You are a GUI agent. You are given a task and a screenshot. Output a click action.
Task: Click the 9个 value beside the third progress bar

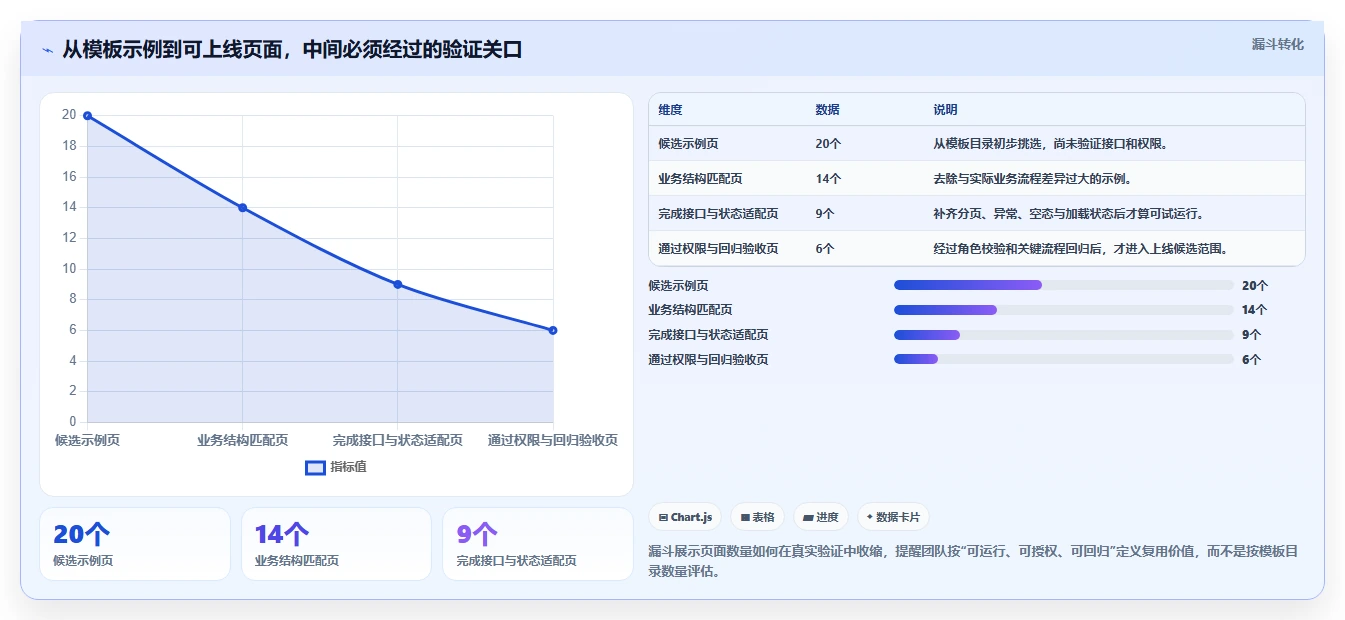[1252, 335]
